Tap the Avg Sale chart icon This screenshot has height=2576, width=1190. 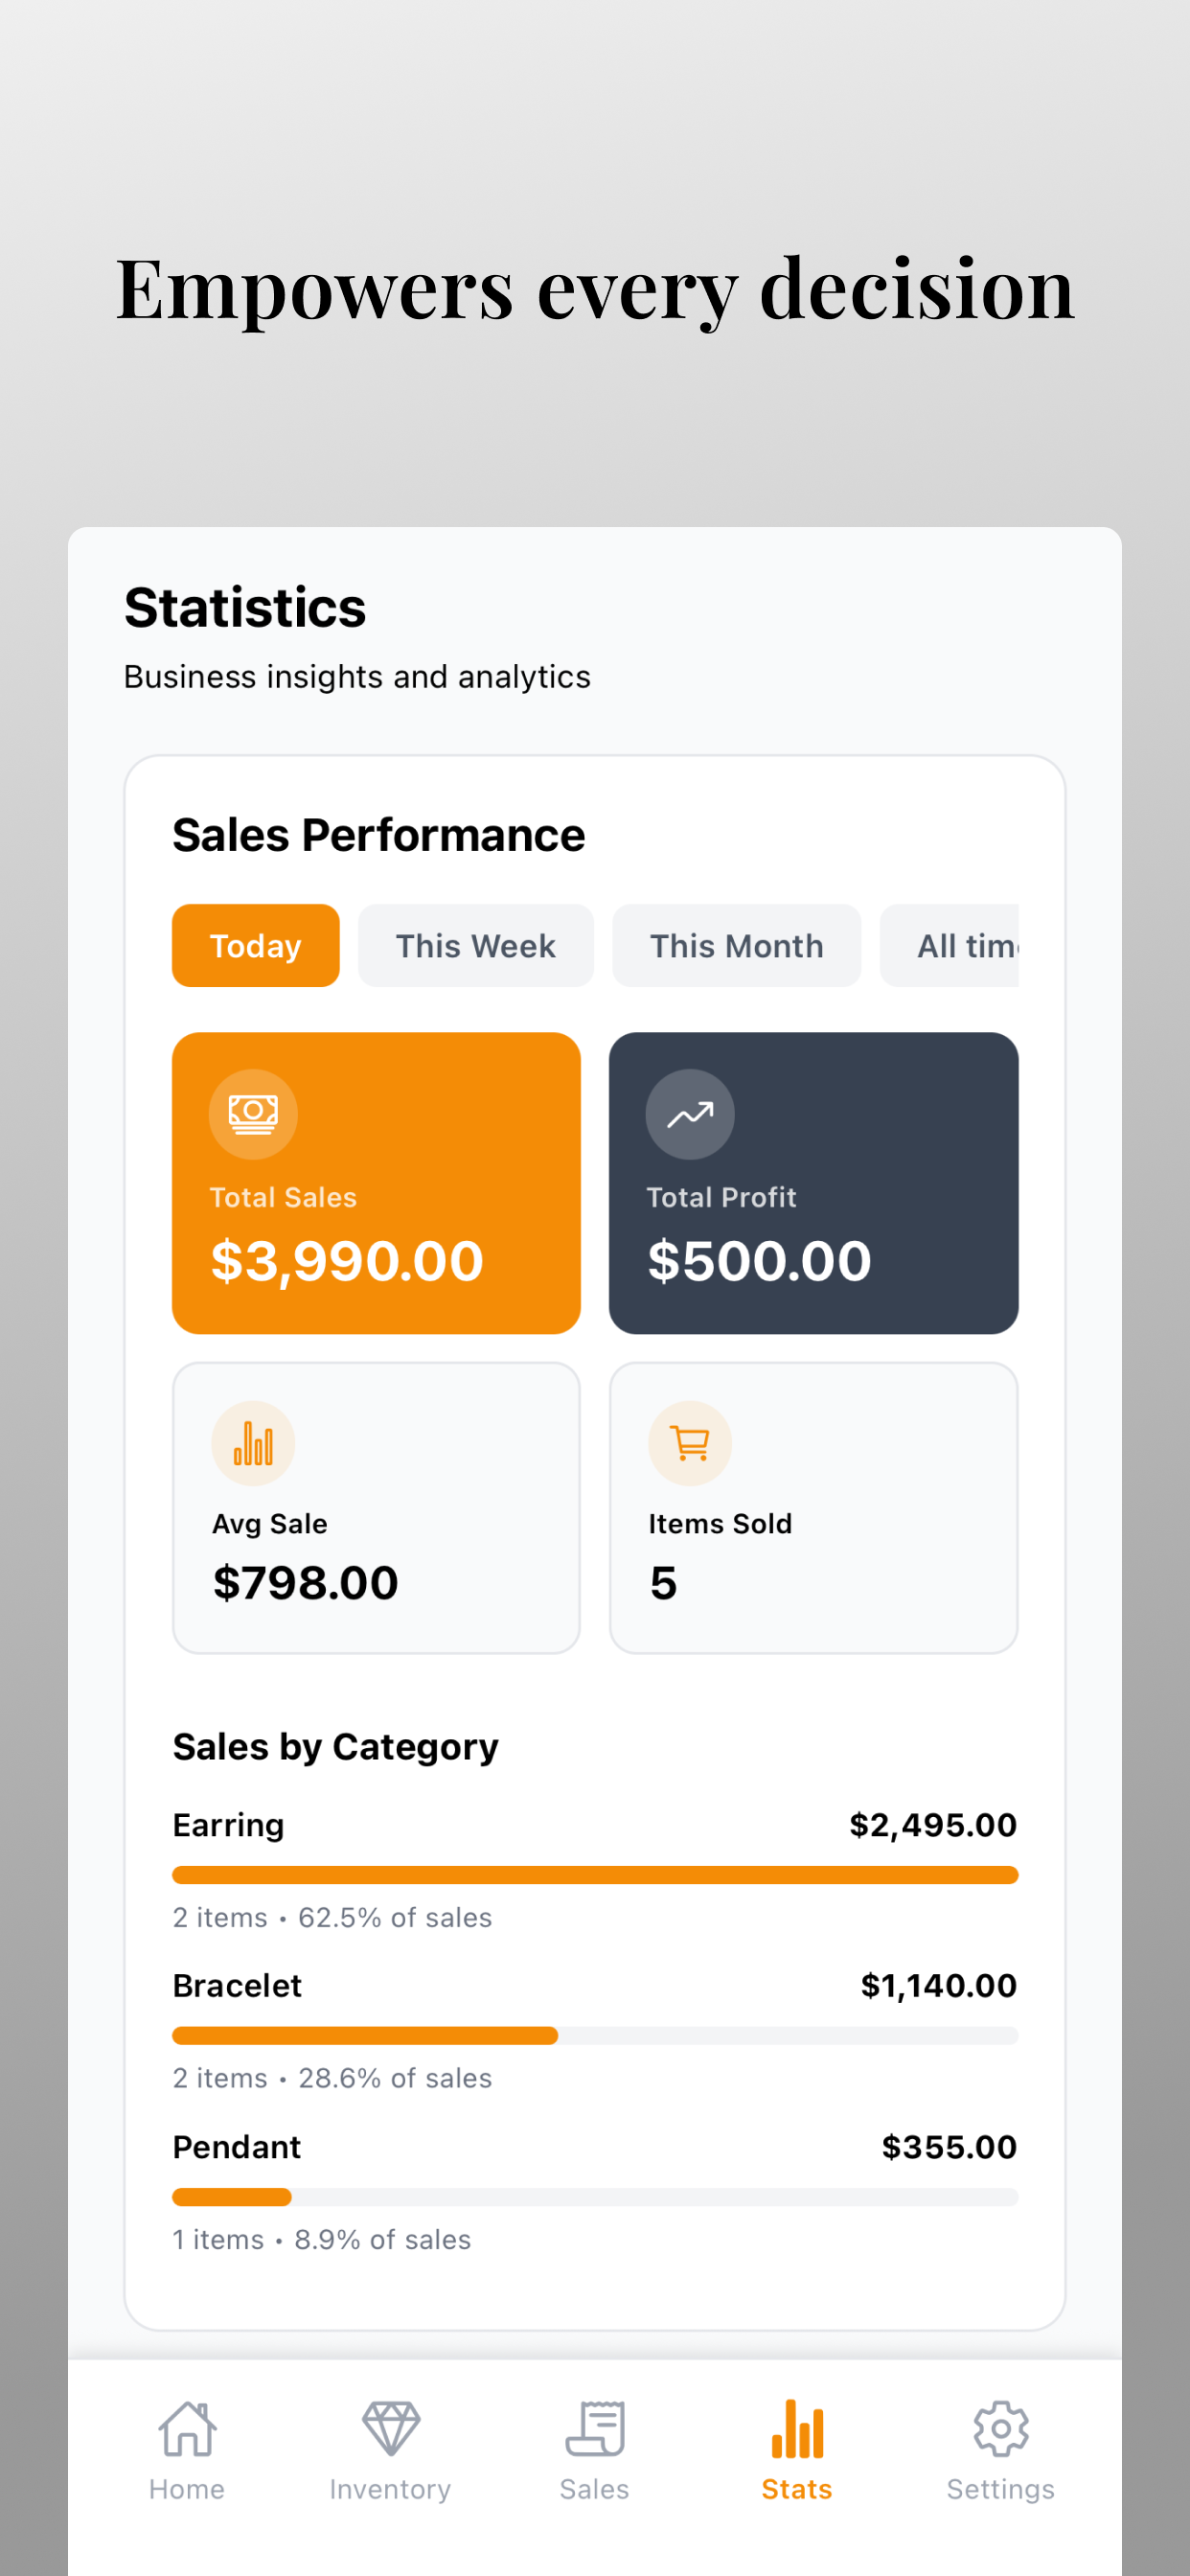(x=253, y=1443)
